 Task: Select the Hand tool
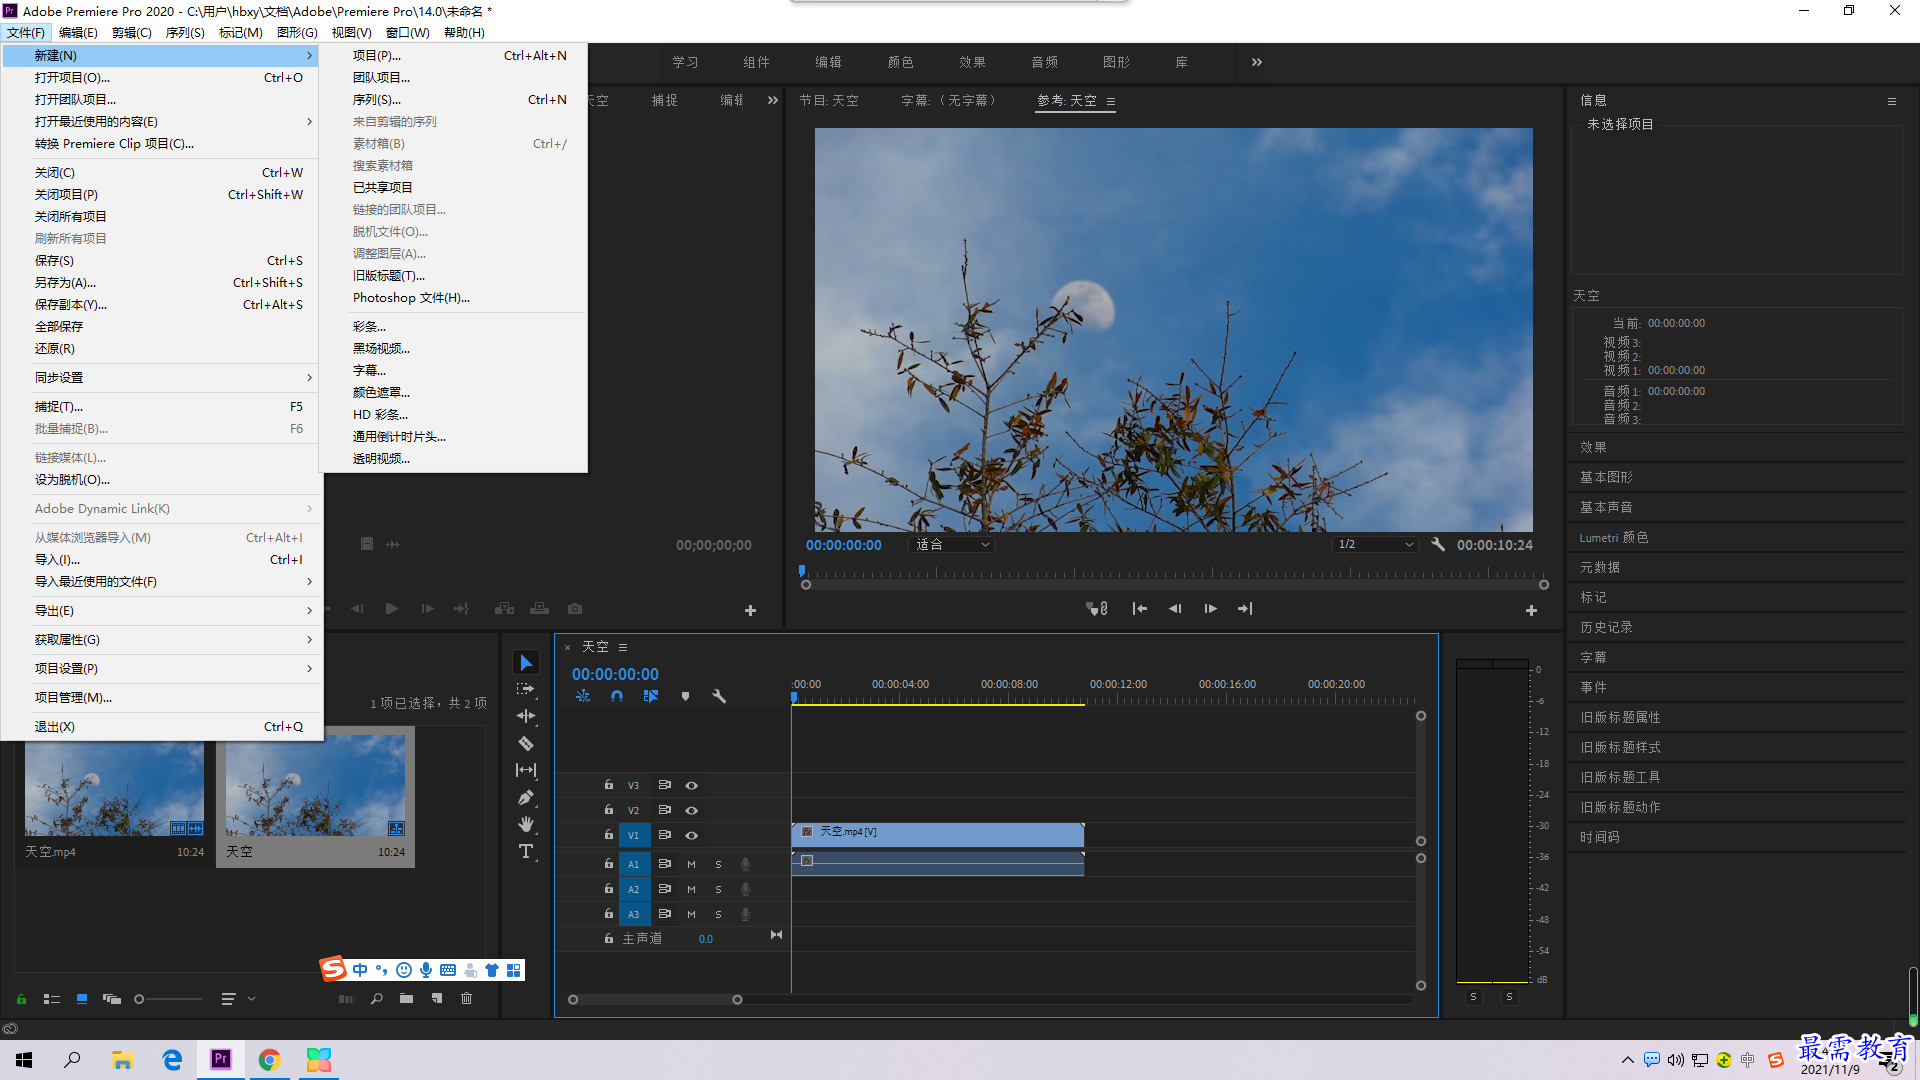click(526, 825)
